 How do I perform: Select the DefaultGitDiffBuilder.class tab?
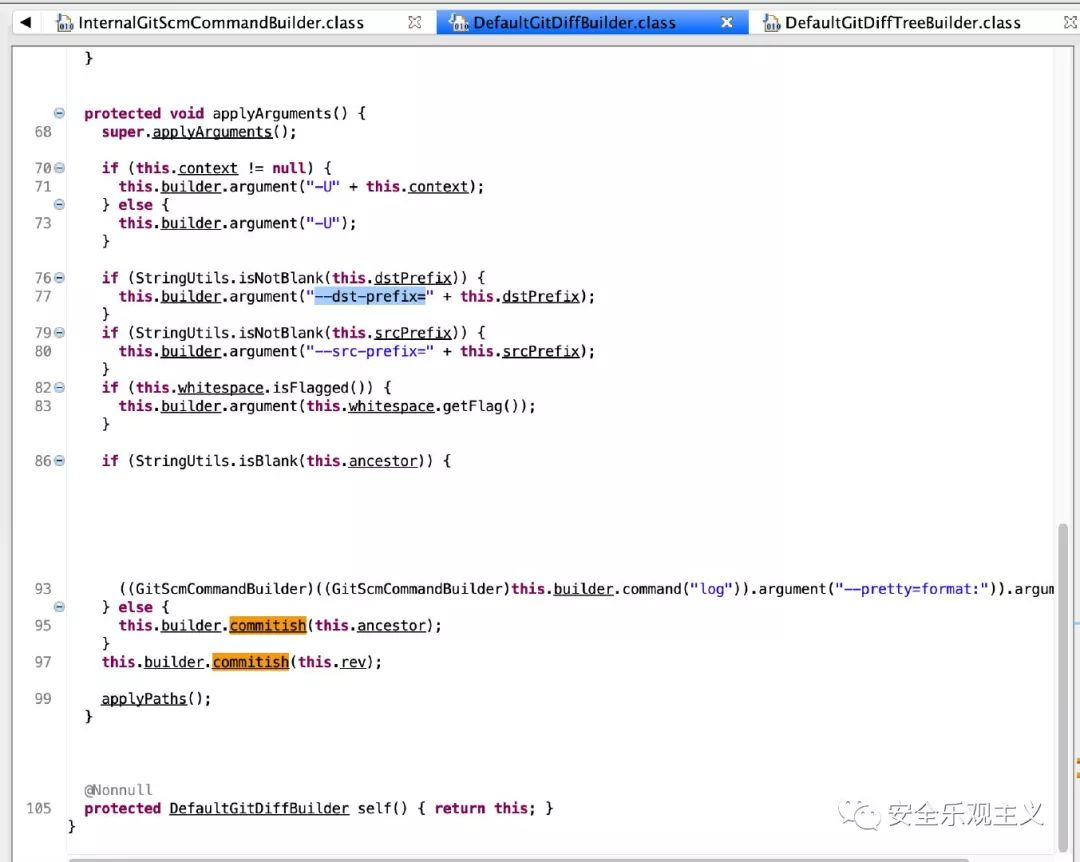point(574,23)
